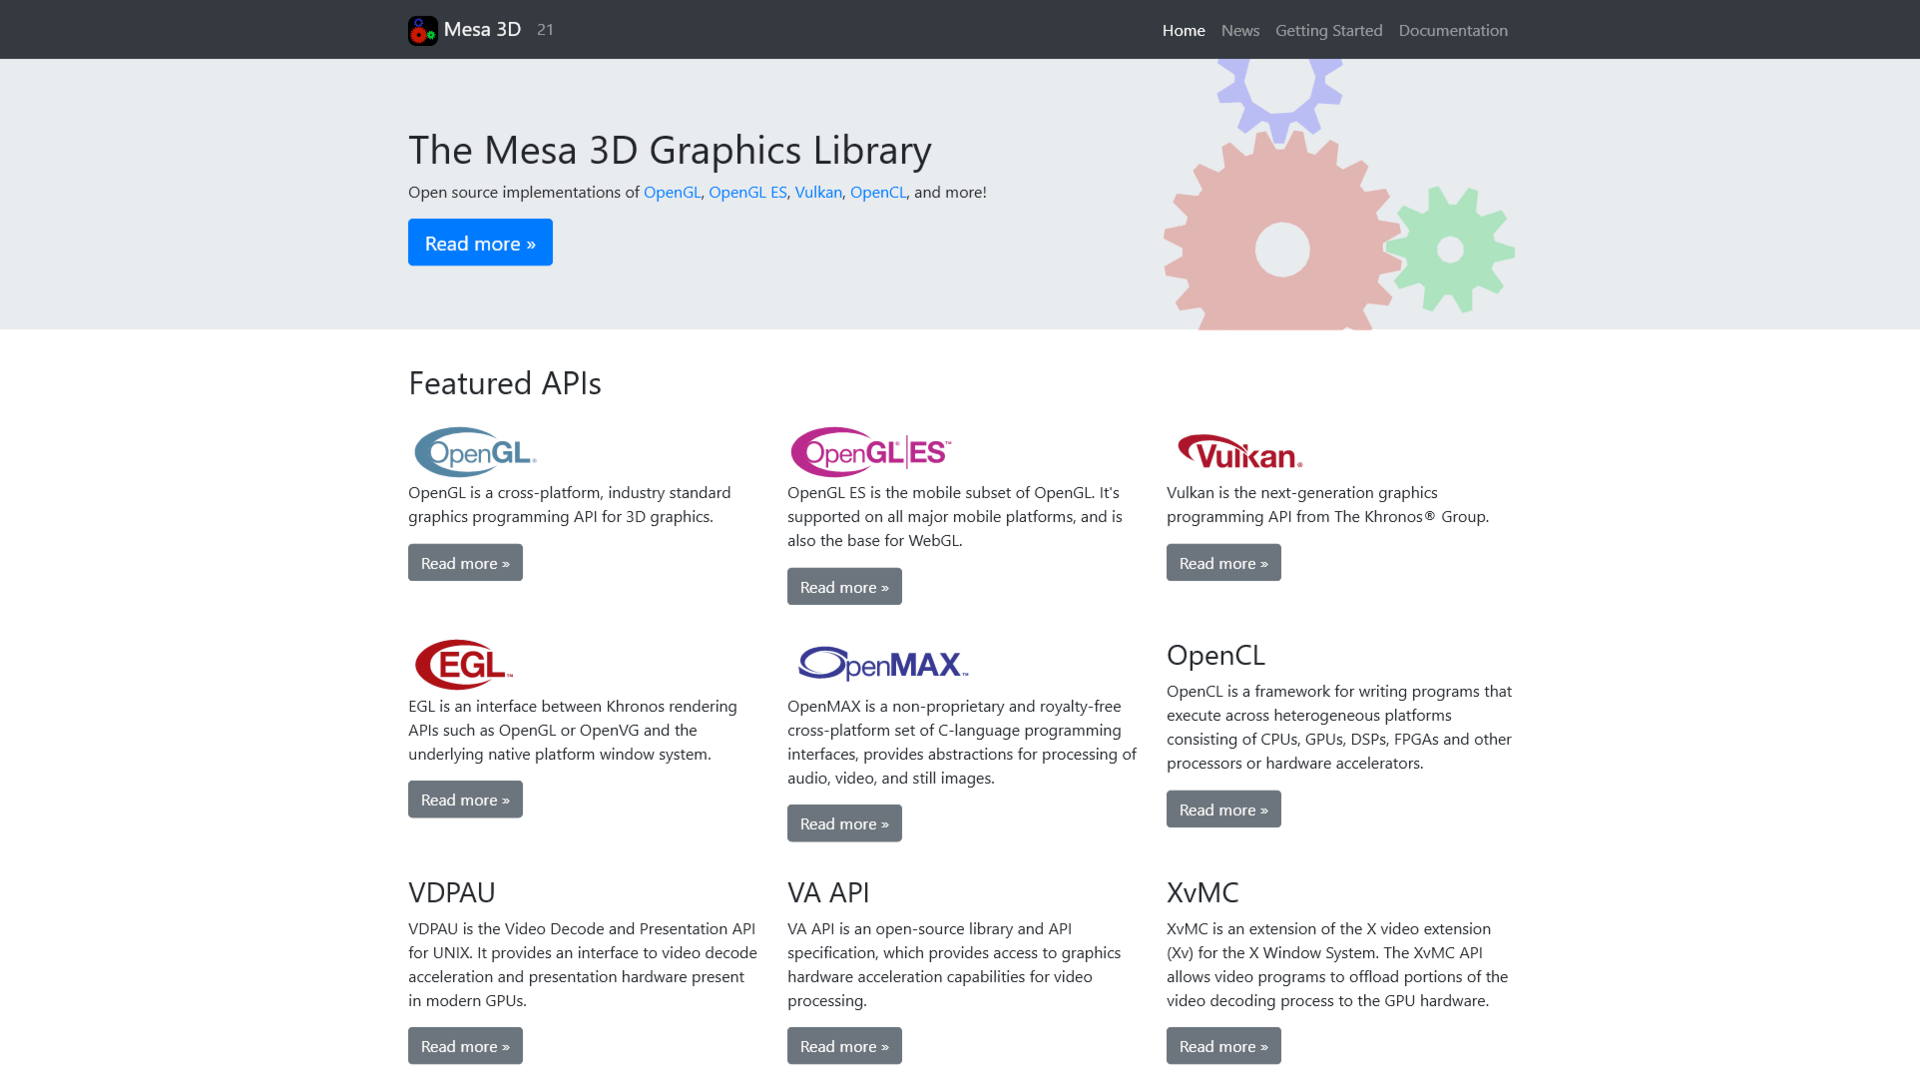Open the Home navigation item
The width and height of the screenshot is (1920, 1080).
(x=1183, y=30)
